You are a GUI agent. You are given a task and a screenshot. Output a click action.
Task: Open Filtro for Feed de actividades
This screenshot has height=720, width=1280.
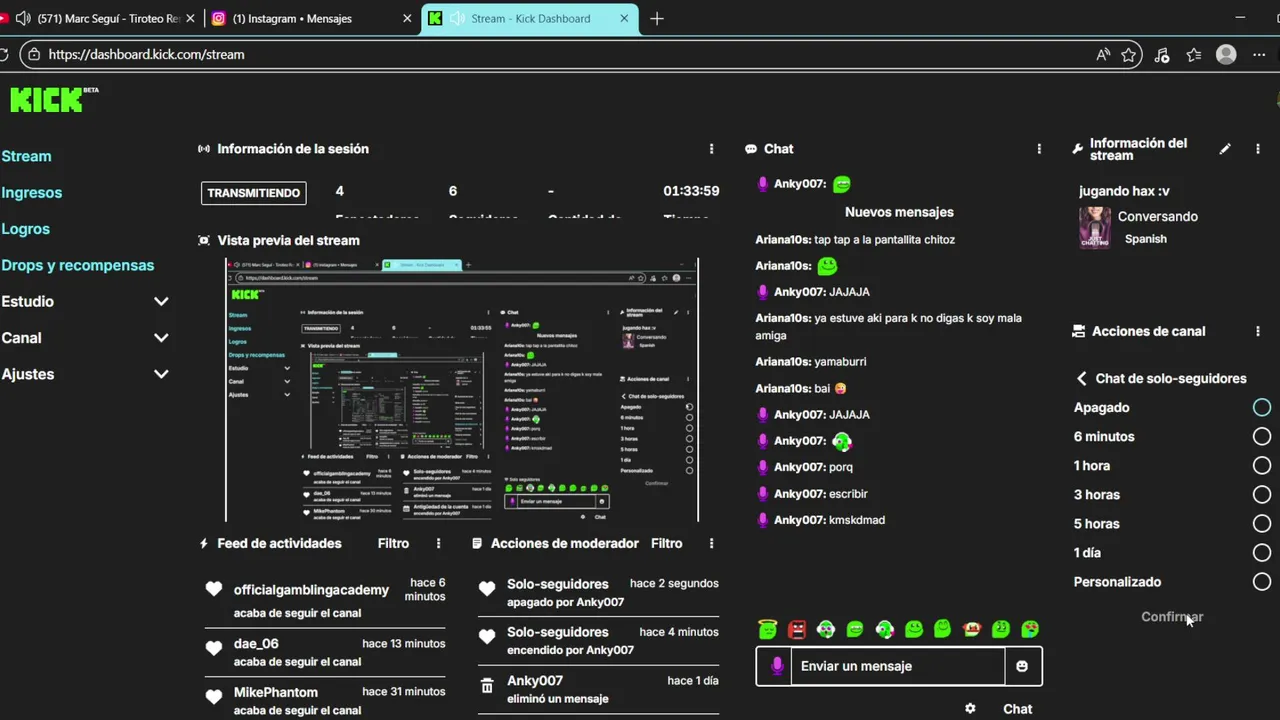(x=393, y=543)
